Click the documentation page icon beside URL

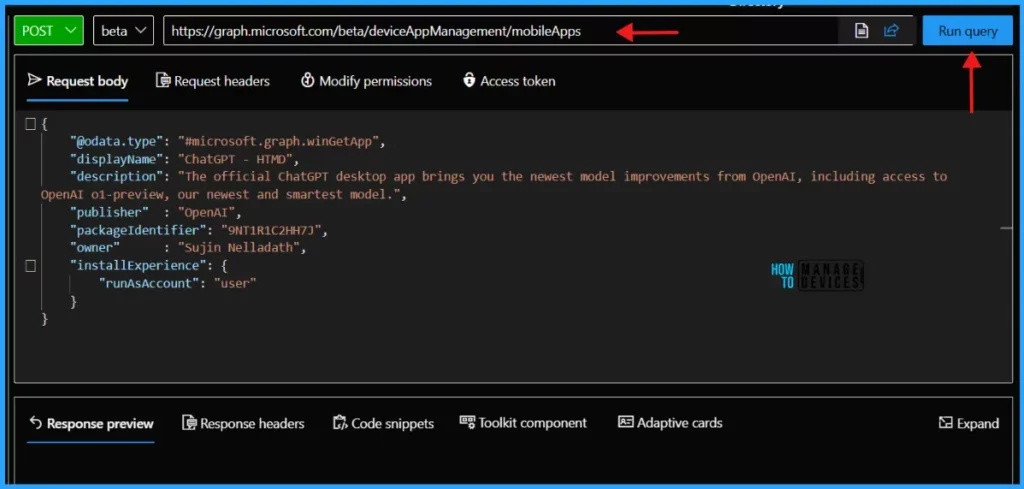pyautogui.click(x=861, y=31)
